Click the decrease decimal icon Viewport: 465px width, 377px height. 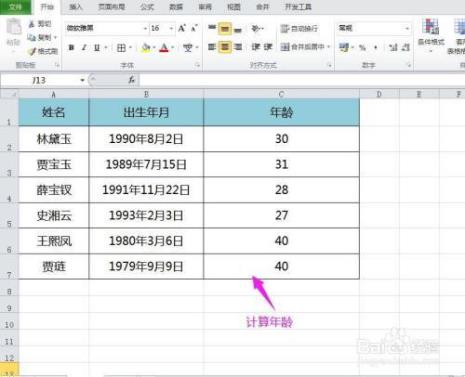pyautogui.click(x=406, y=48)
